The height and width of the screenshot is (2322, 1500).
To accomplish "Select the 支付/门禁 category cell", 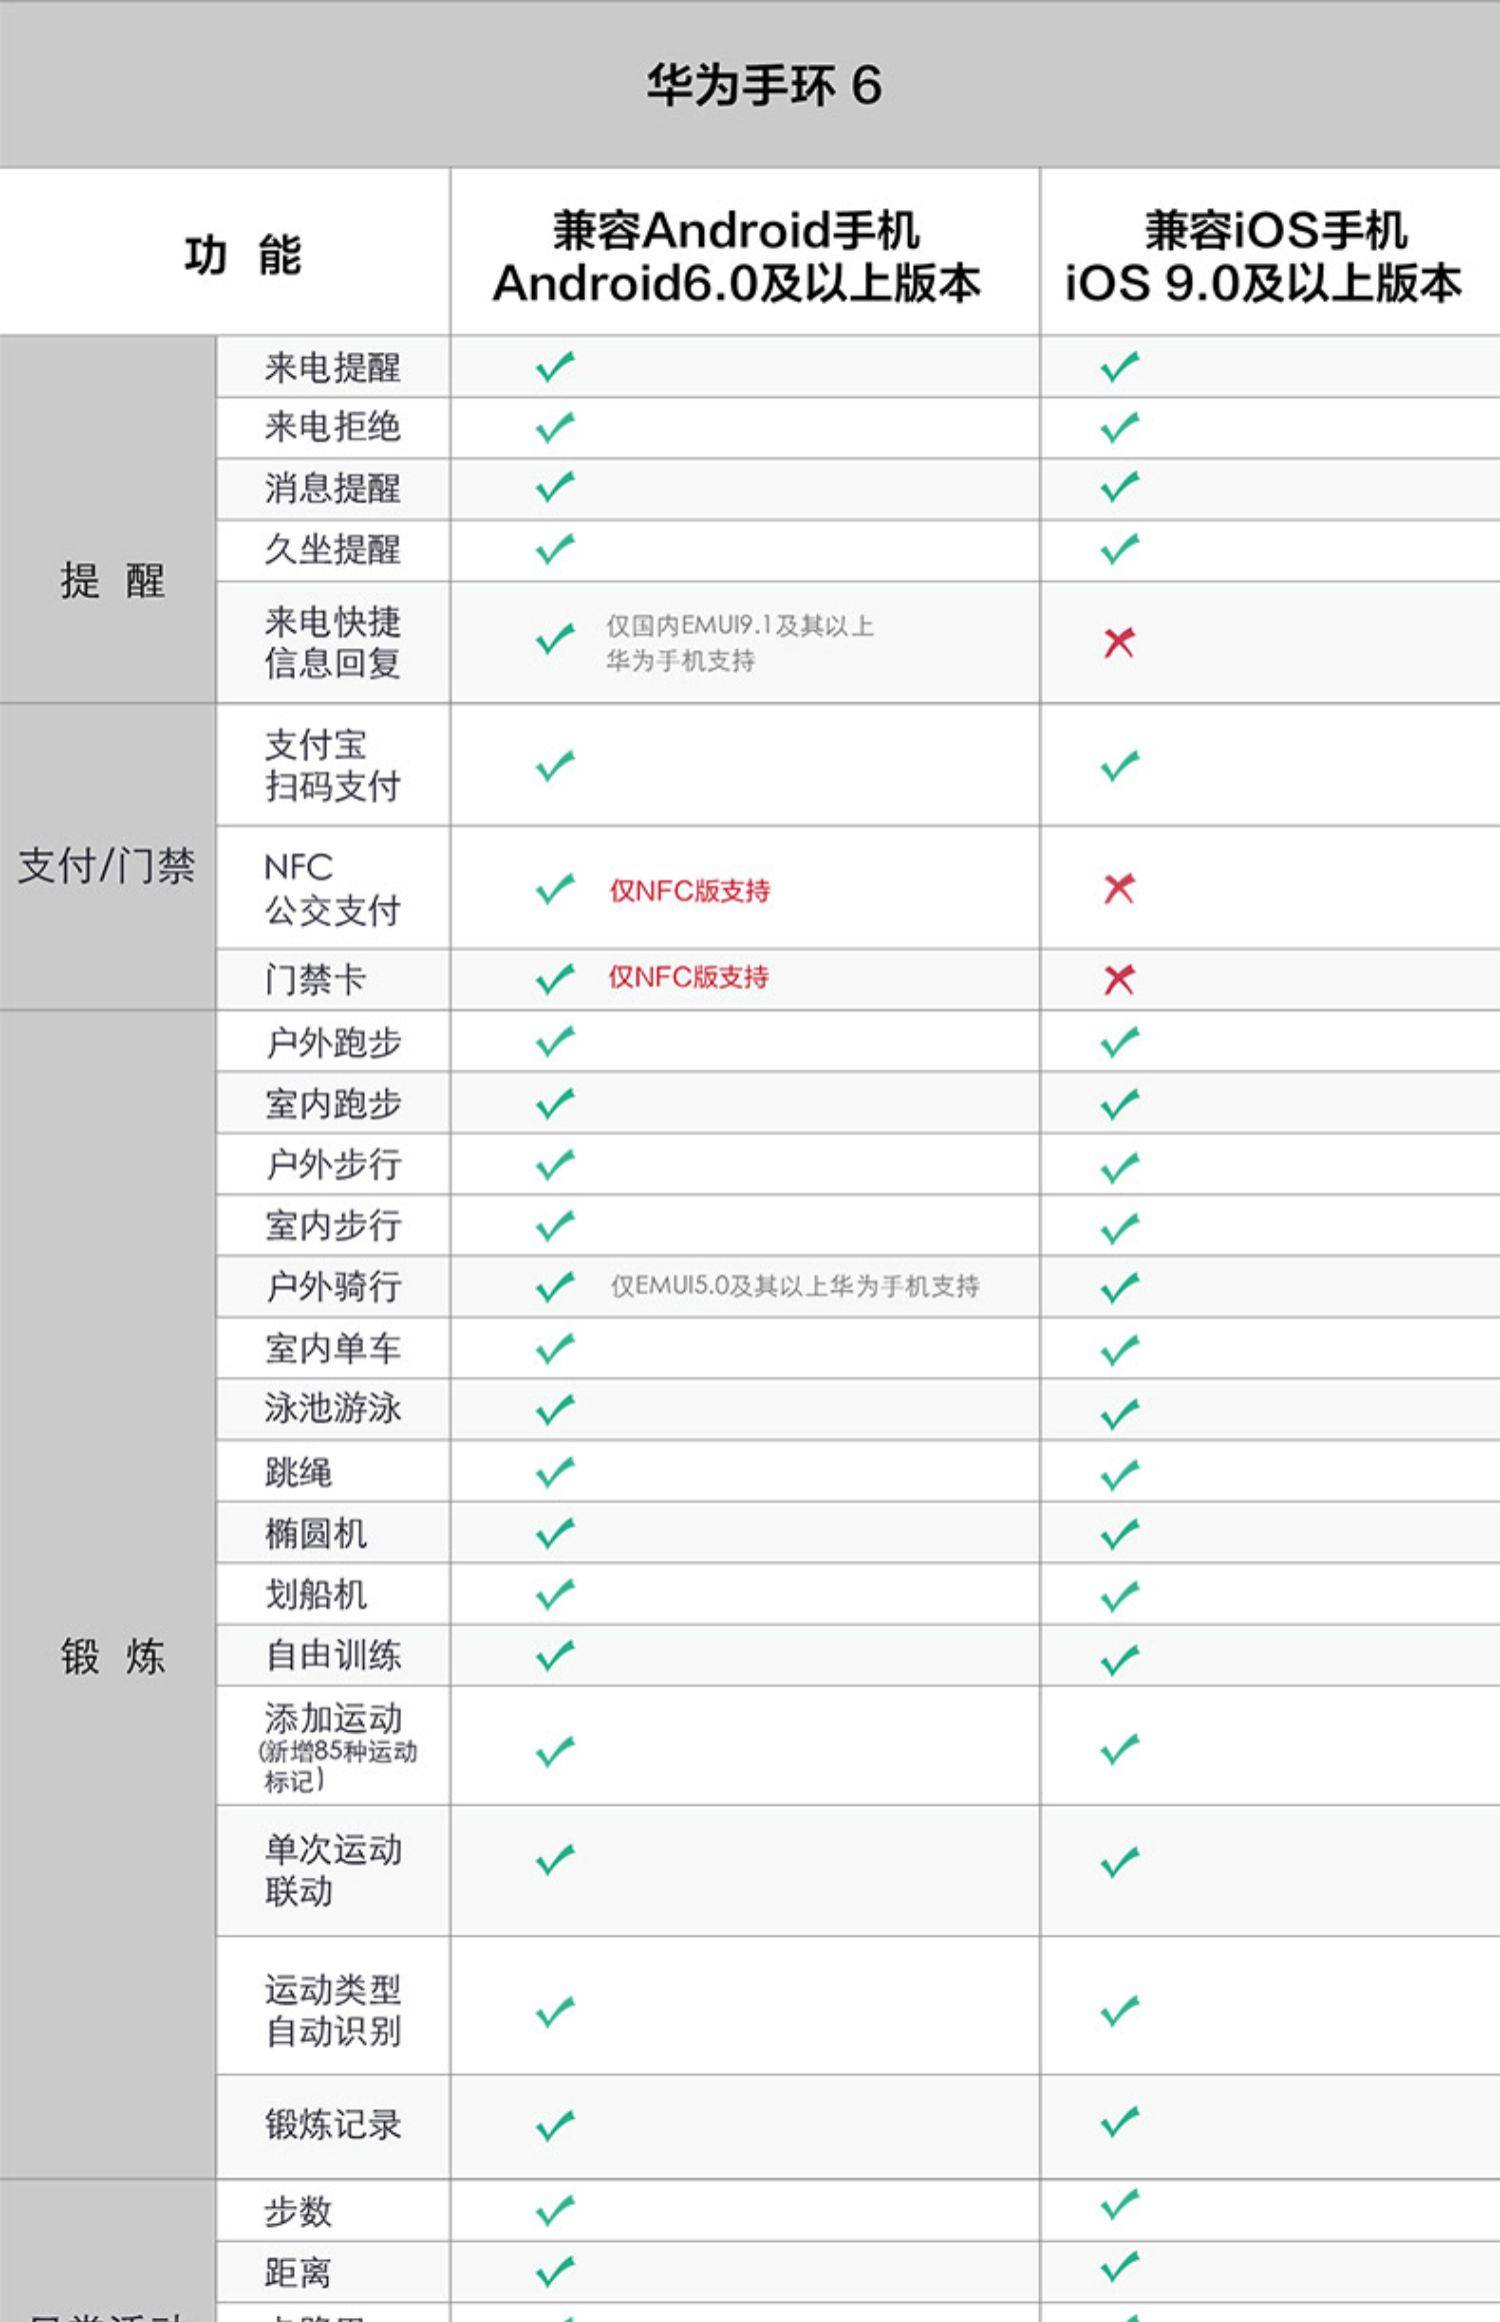I will pyautogui.click(x=107, y=866).
